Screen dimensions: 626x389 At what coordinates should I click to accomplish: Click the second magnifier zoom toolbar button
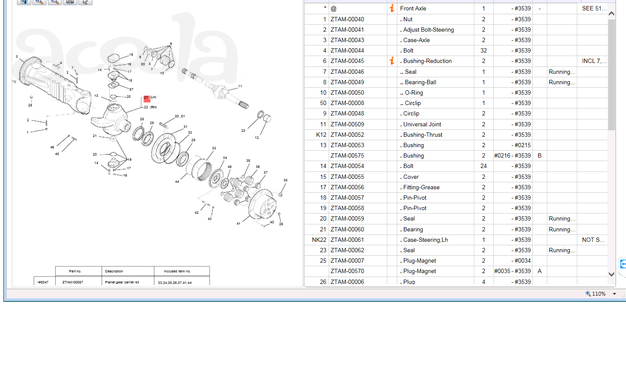pyautogui.click(x=55, y=2)
